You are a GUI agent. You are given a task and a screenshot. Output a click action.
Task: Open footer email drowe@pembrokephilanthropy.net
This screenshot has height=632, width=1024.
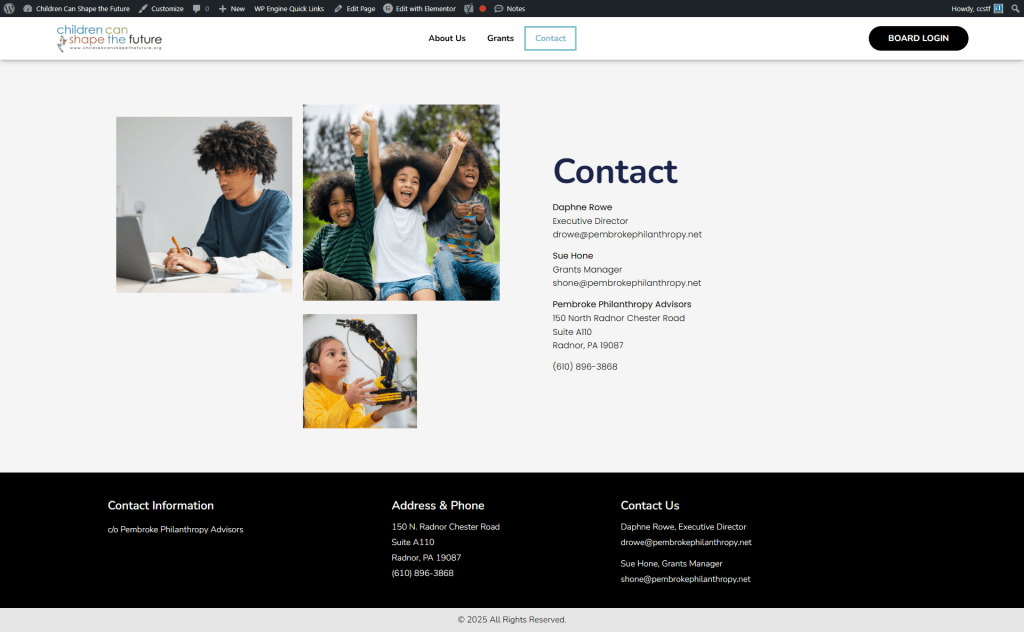(686, 542)
